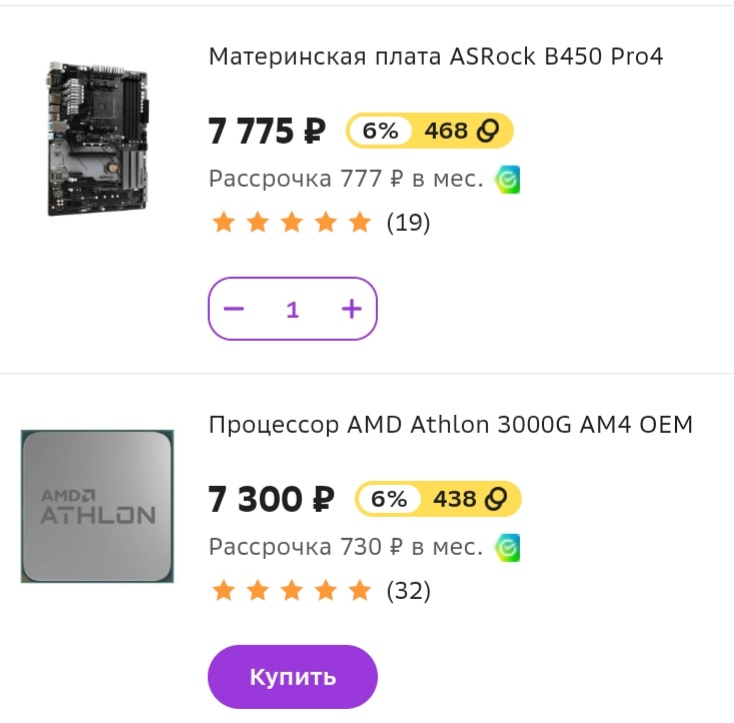The width and height of the screenshot is (734, 723).
Task: Tap bonus coin icon next to 438
Action: coord(496,499)
